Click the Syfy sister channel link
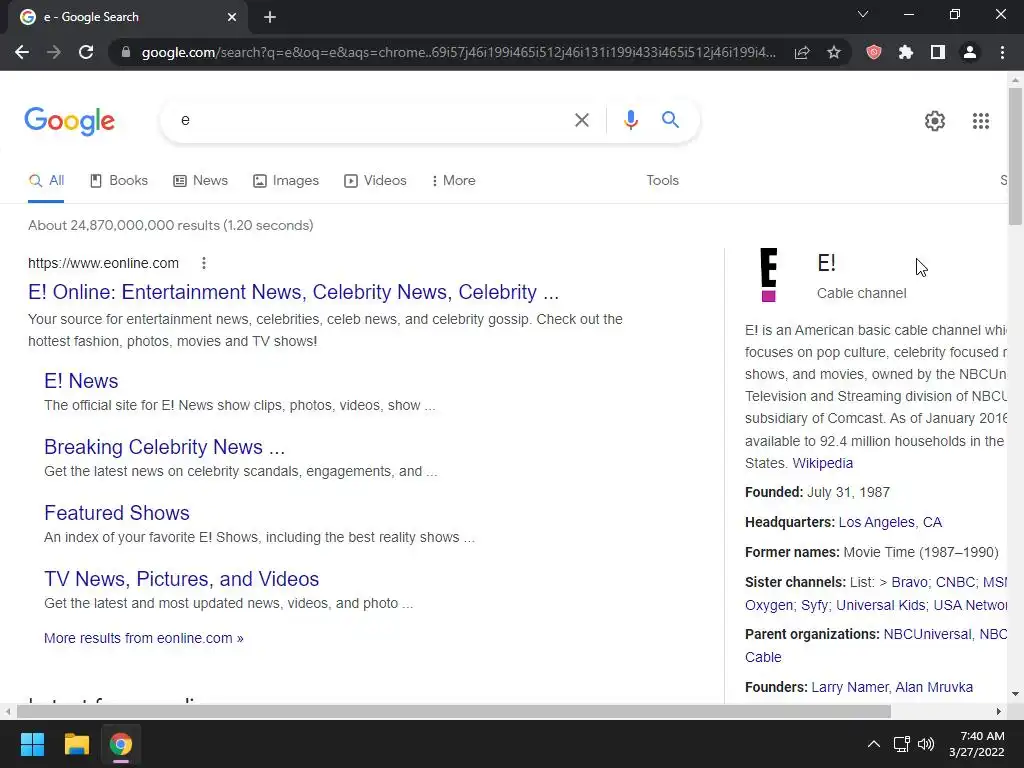Screen dimensions: 1024x768 tap(814, 605)
